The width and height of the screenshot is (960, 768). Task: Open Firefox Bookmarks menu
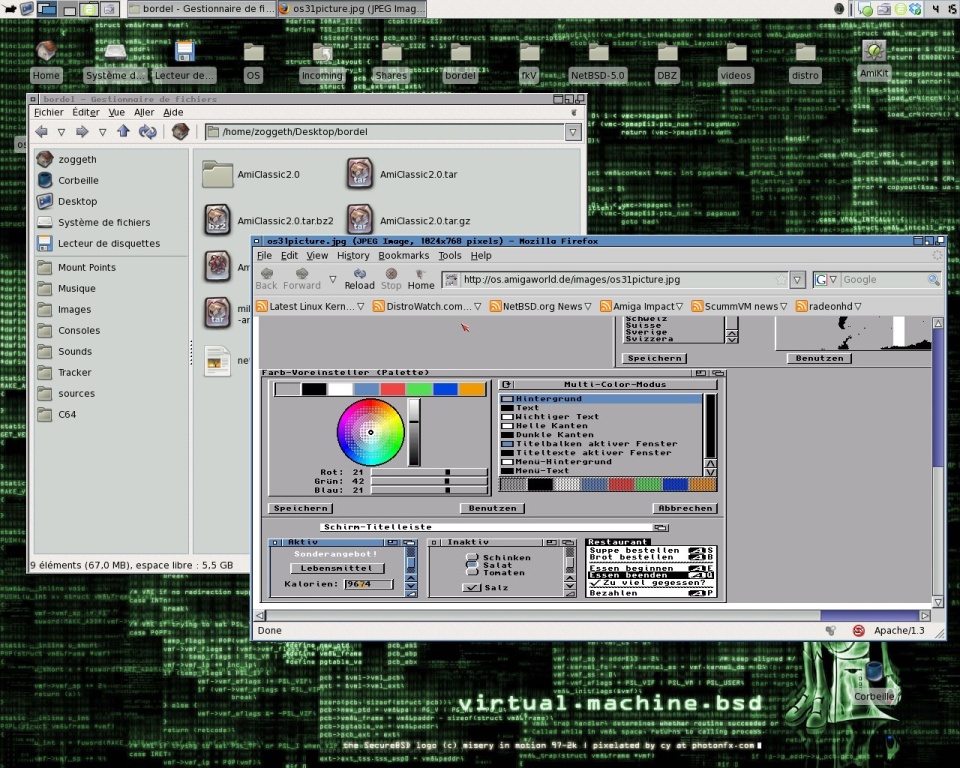(403, 255)
